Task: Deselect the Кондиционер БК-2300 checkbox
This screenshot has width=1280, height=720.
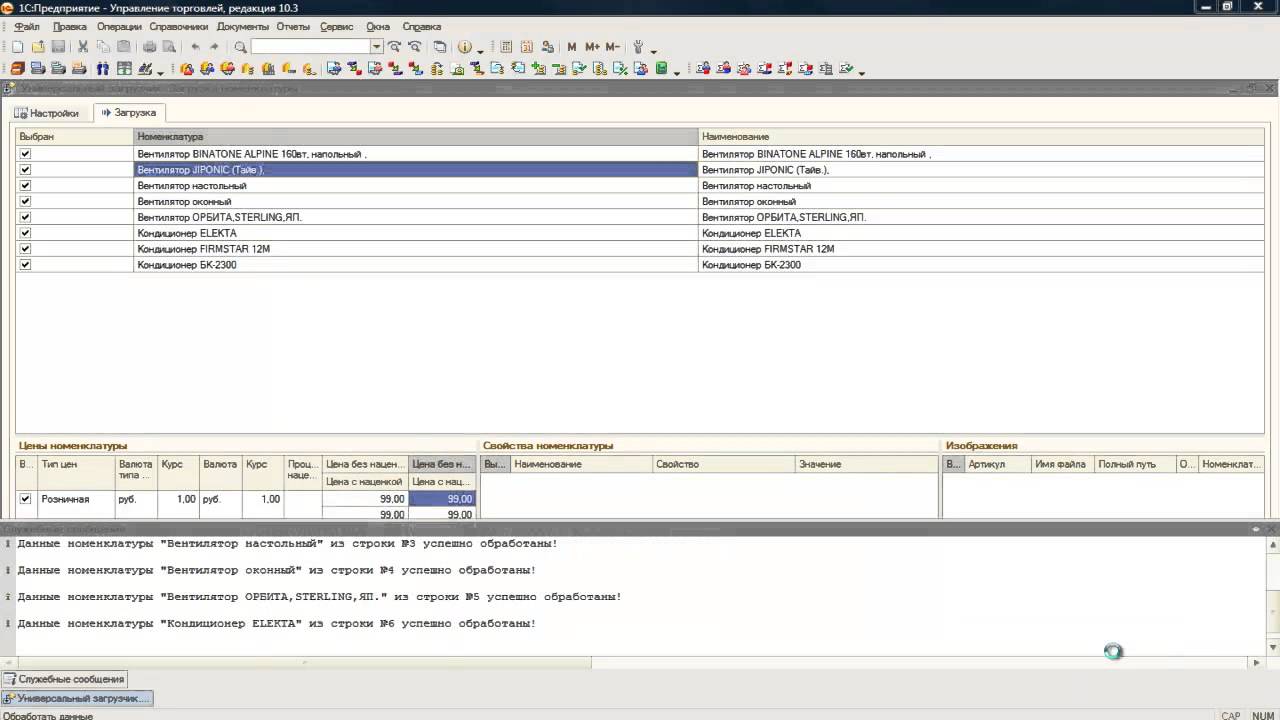Action: pyautogui.click(x=25, y=265)
